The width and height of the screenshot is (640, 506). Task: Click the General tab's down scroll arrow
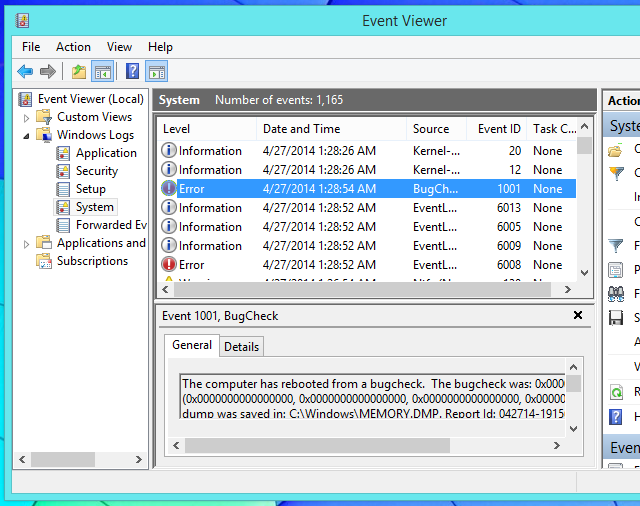click(x=573, y=429)
